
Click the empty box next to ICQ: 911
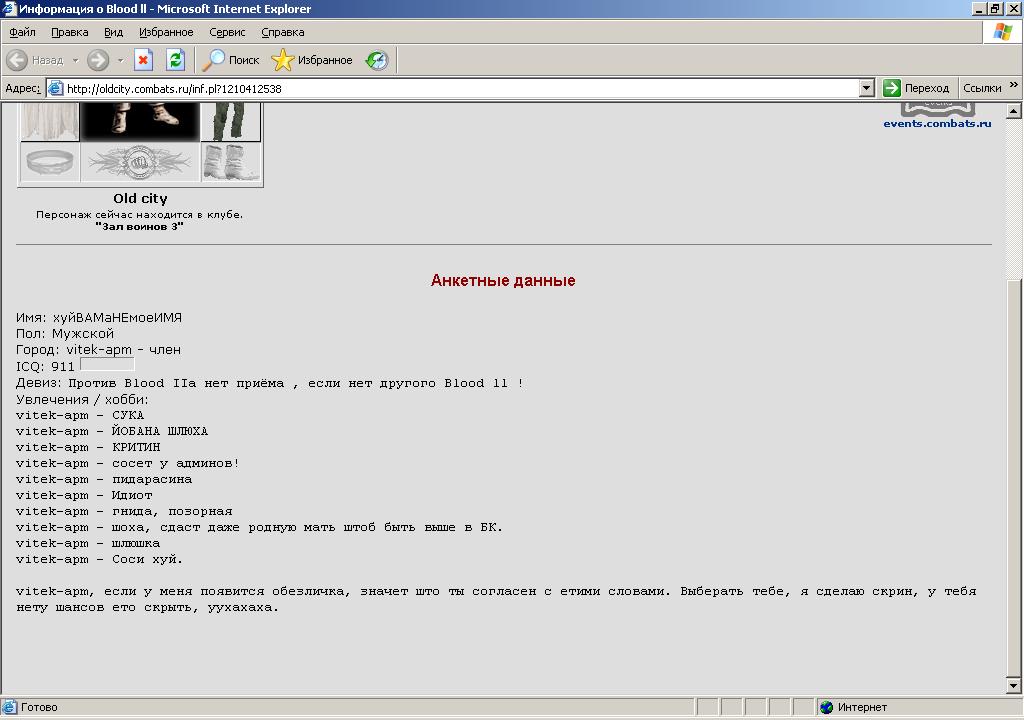pyautogui.click(x=107, y=365)
